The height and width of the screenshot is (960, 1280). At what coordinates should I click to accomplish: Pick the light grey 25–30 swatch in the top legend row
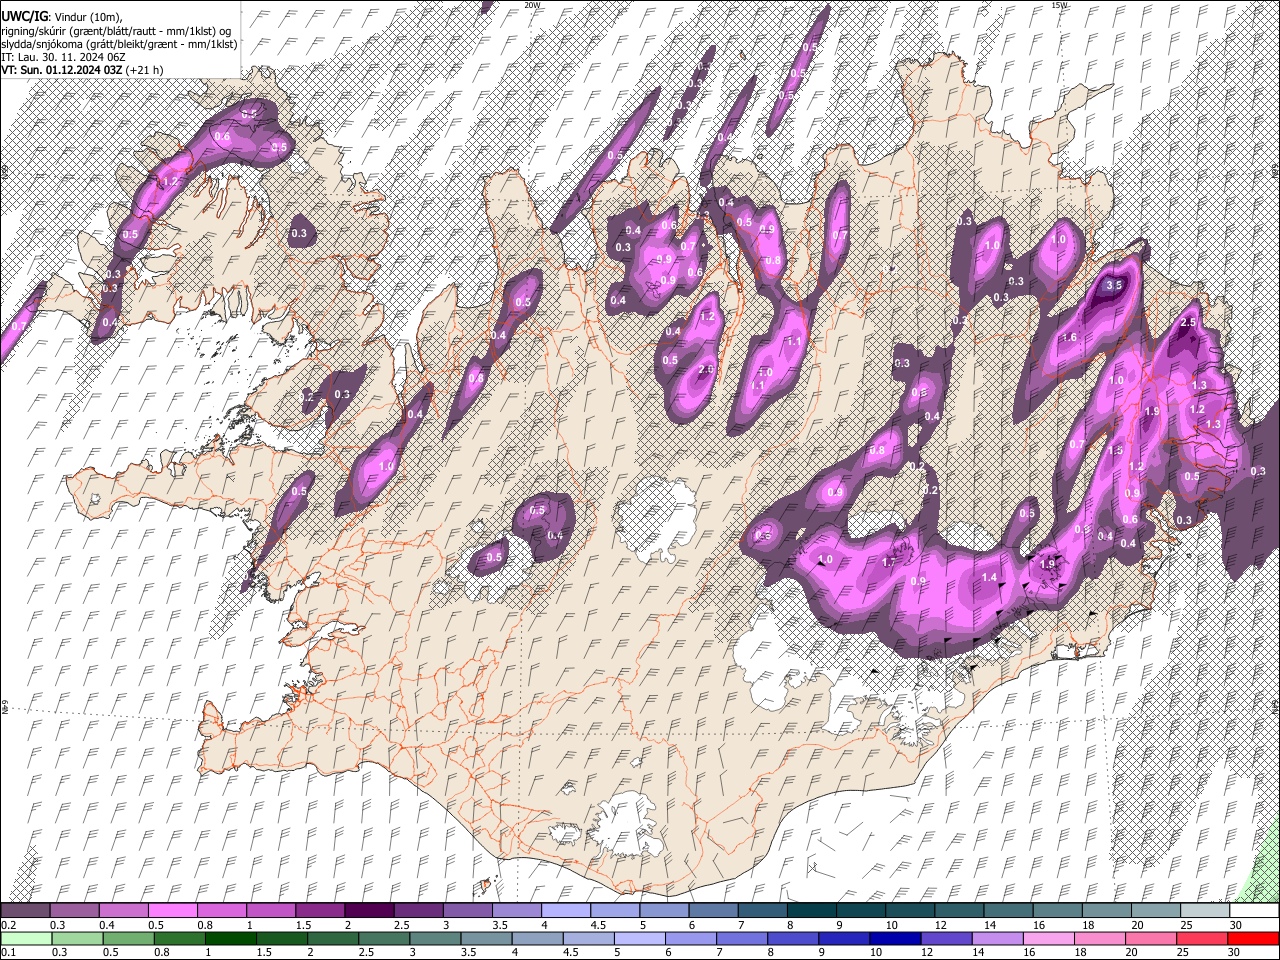point(1205,911)
